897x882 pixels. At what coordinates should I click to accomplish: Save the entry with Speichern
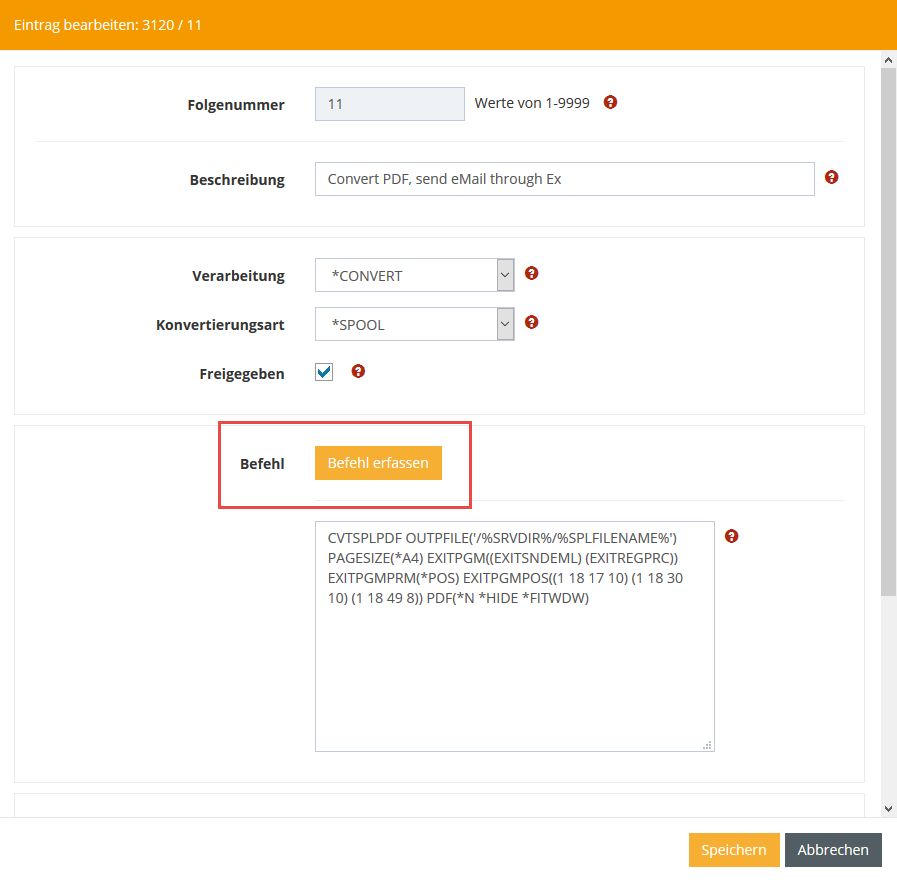pyautogui.click(x=733, y=850)
